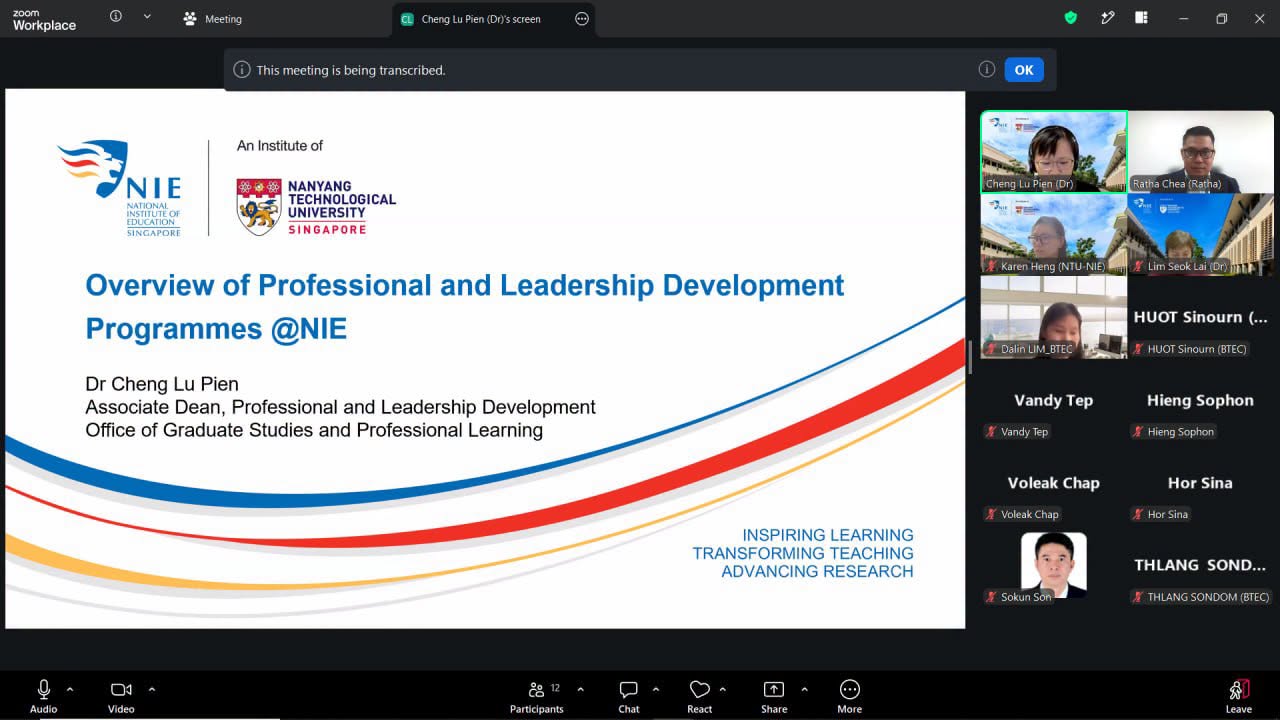
Task: Select the Vandy Tep participant tile
Action: [x=1054, y=400]
